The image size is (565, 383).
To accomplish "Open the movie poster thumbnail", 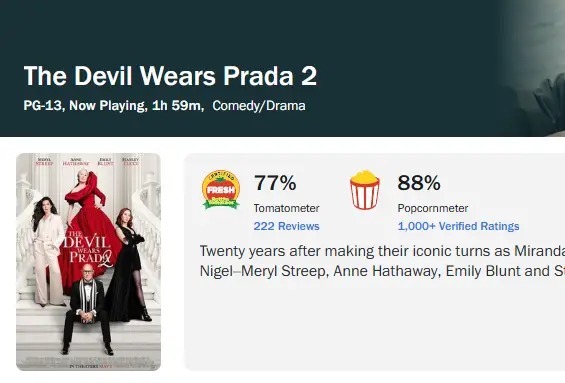I will point(88,262).
